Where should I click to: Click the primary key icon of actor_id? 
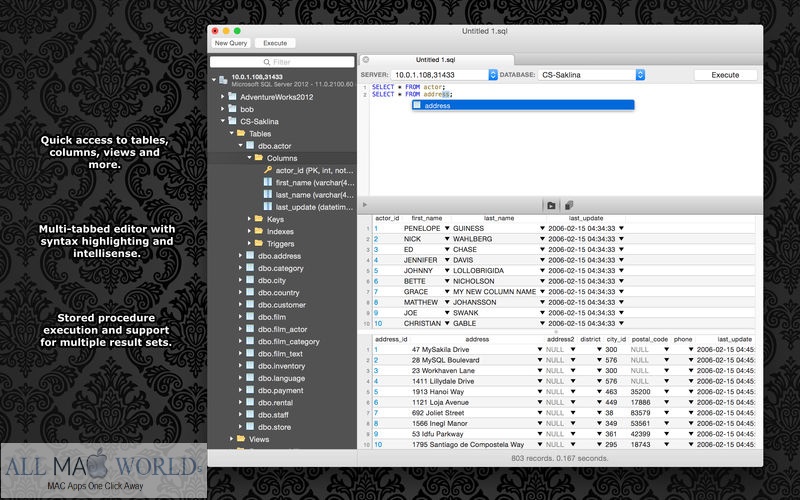coord(268,170)
